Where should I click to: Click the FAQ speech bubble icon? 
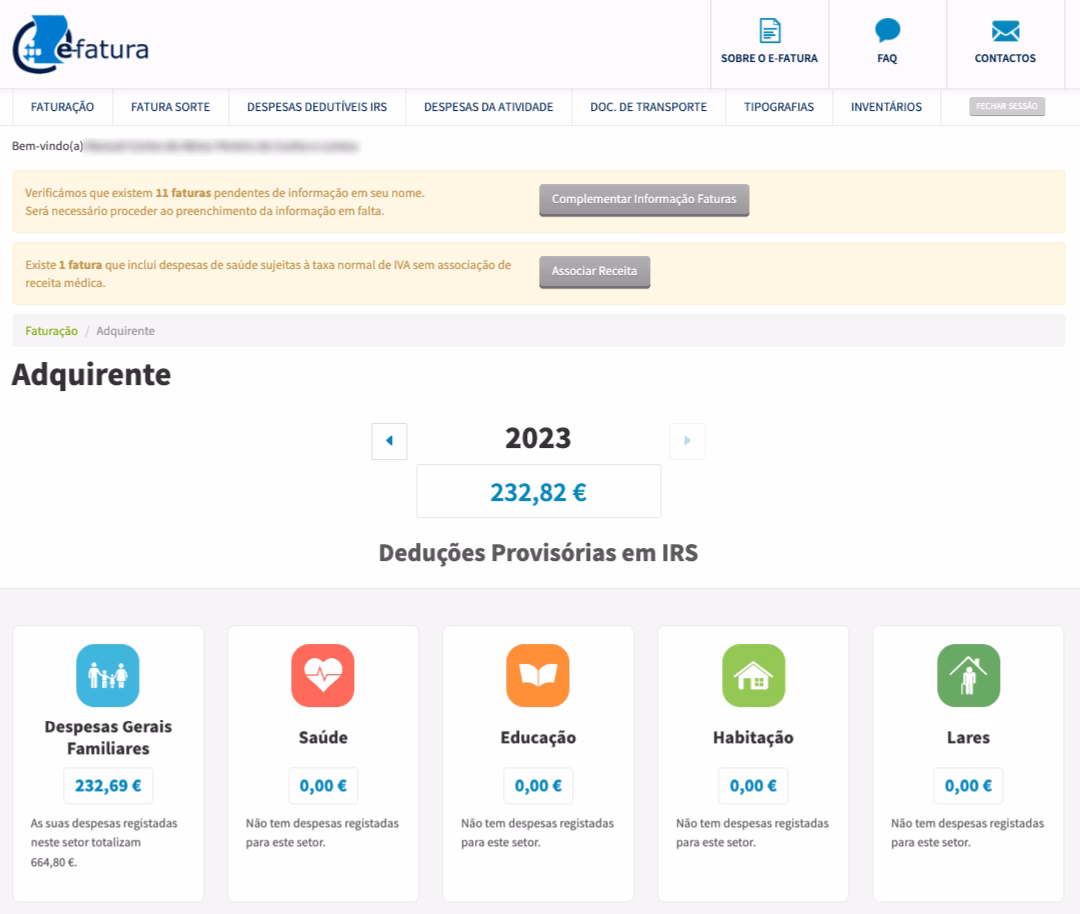[886, 31]
